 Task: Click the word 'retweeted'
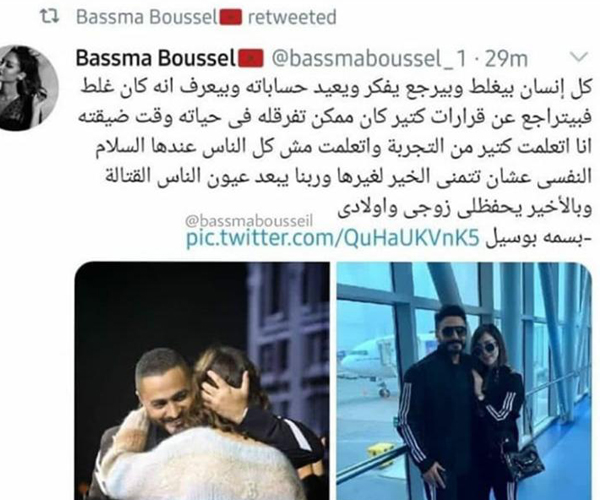292,18
